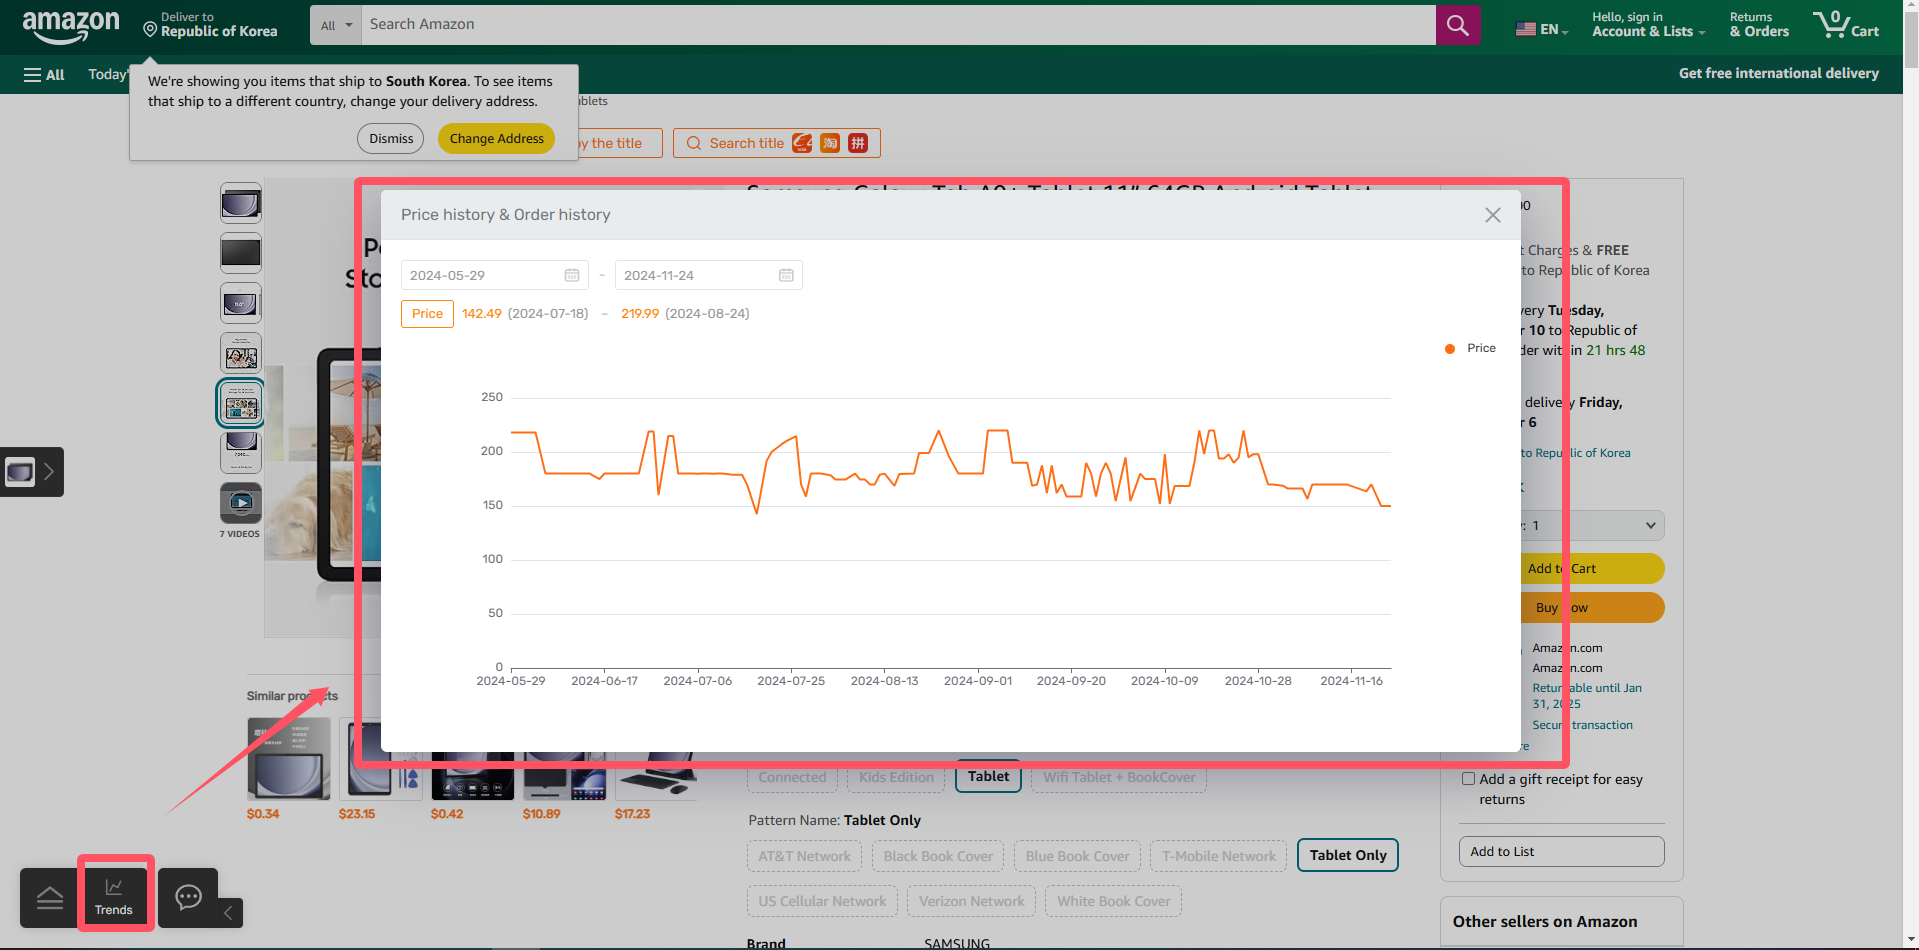Click the orange search magnifier button
This screenshot has width=1919, height=950.
(1458, 25)
